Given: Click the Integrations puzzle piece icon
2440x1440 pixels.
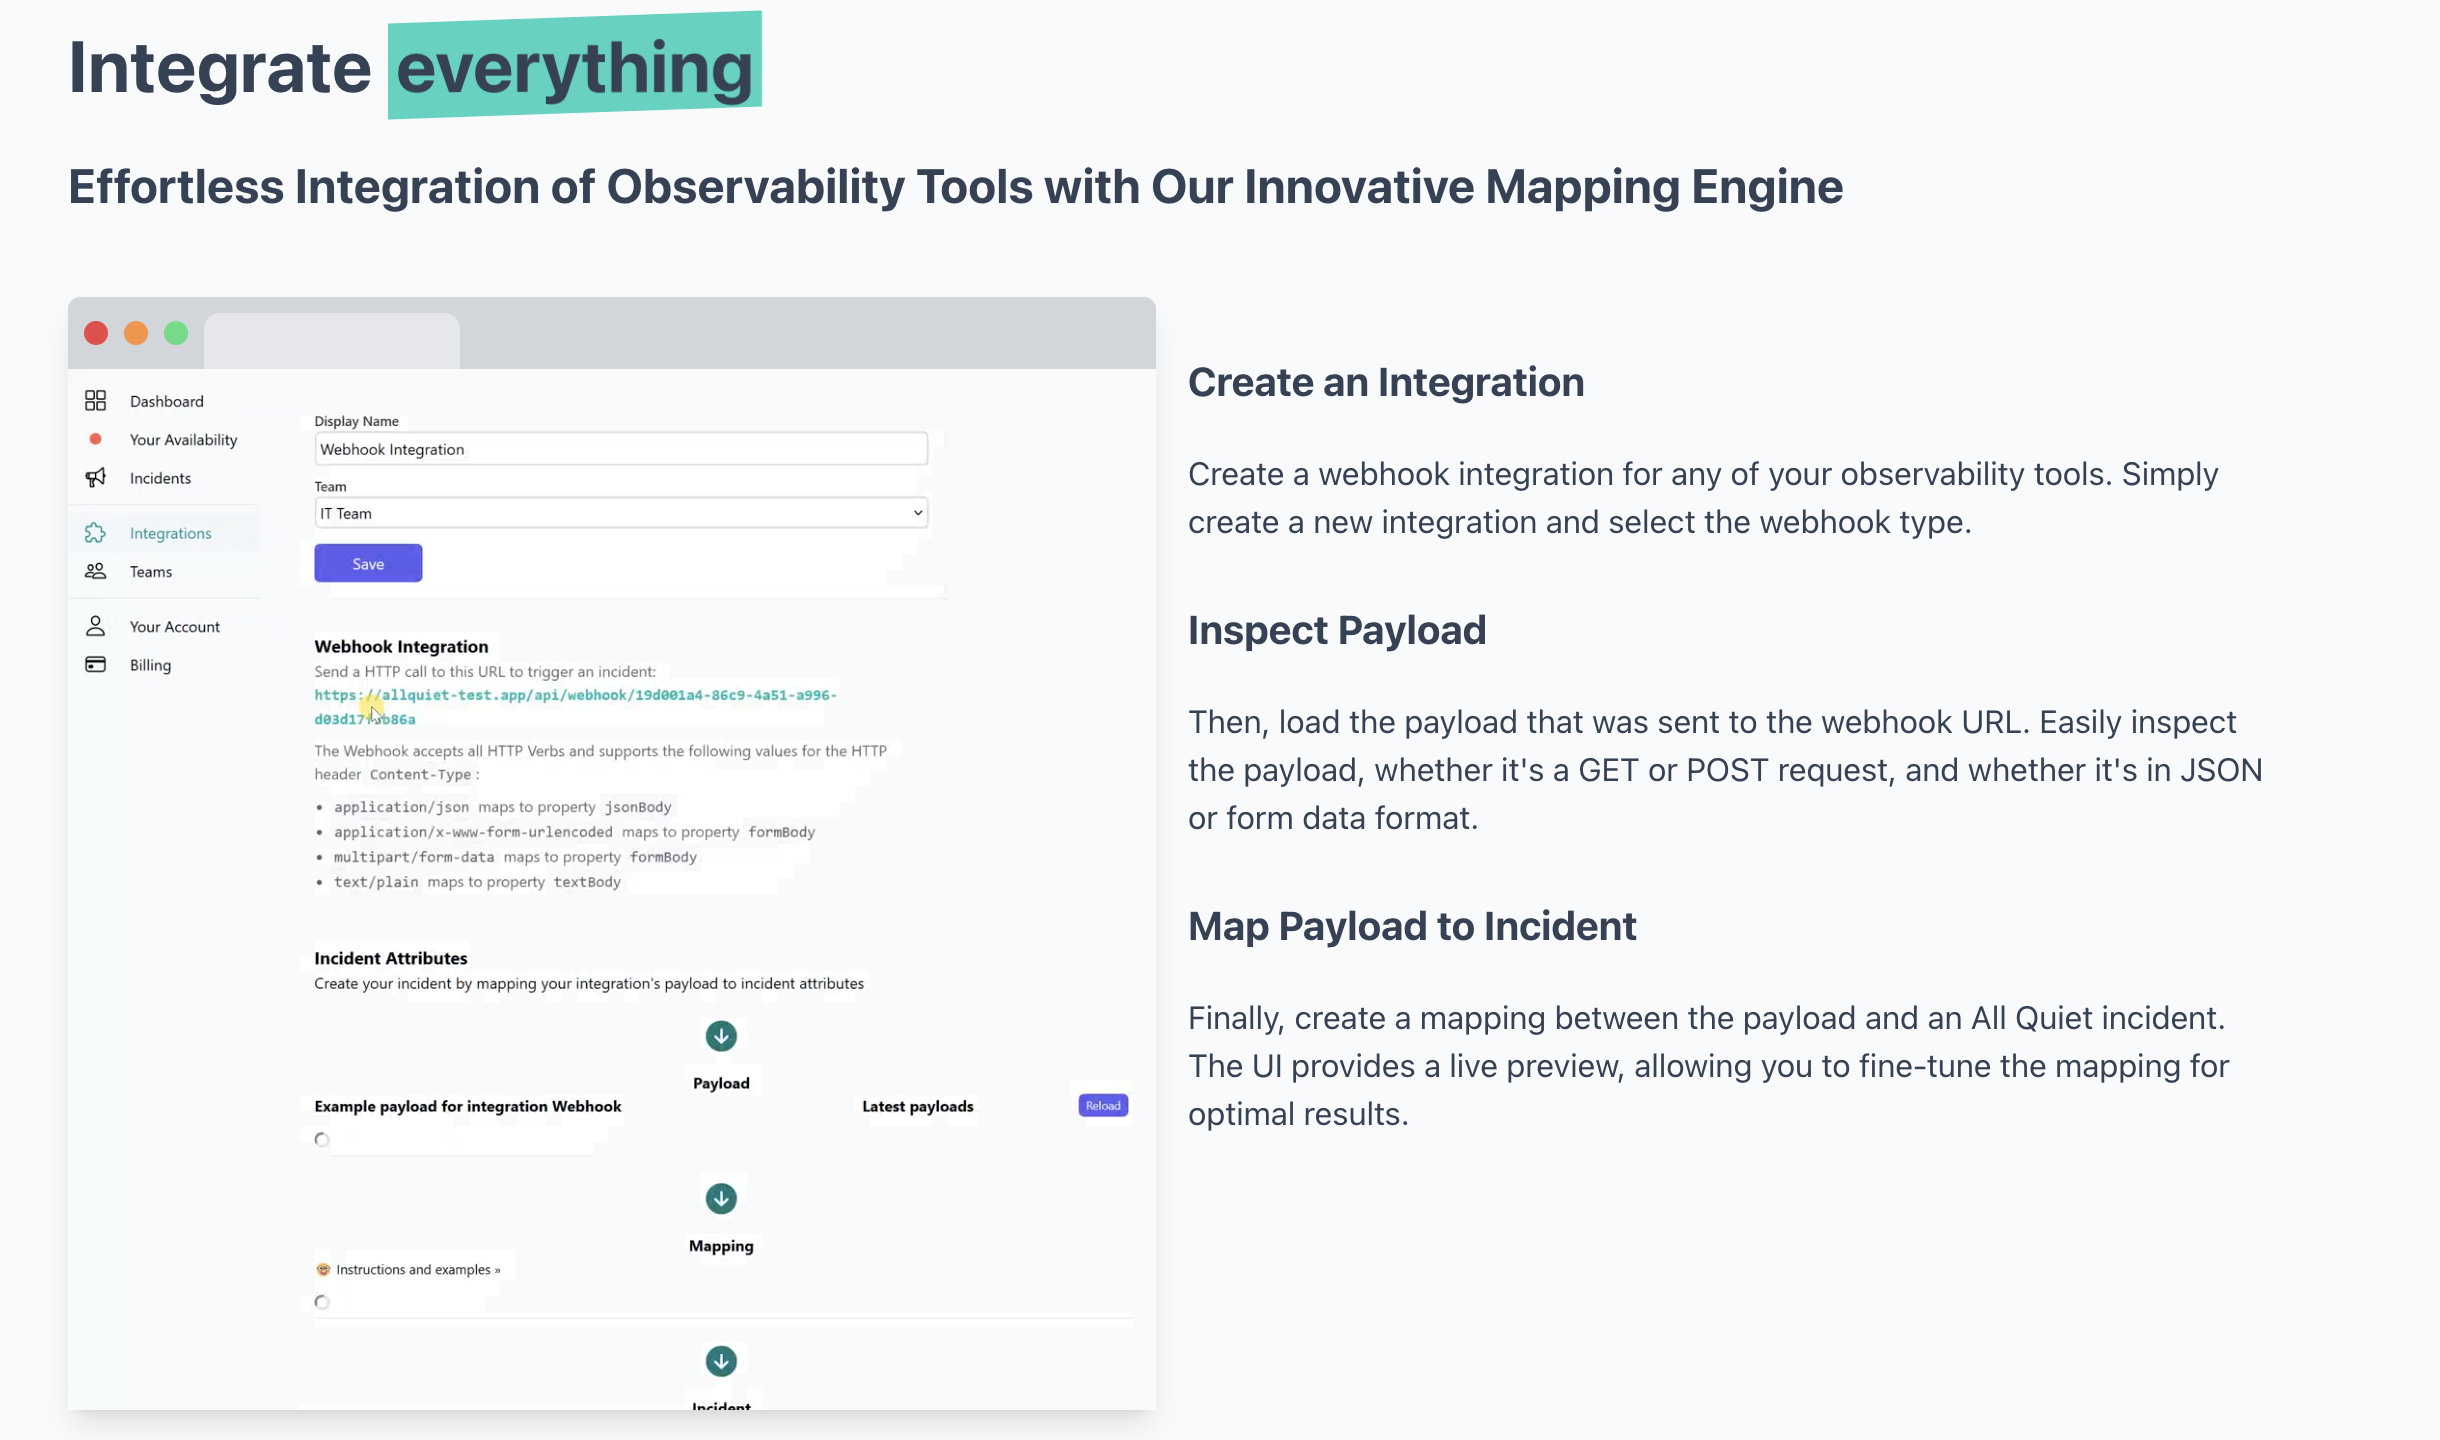Looking at the screenshot, I should click(95, 533).
